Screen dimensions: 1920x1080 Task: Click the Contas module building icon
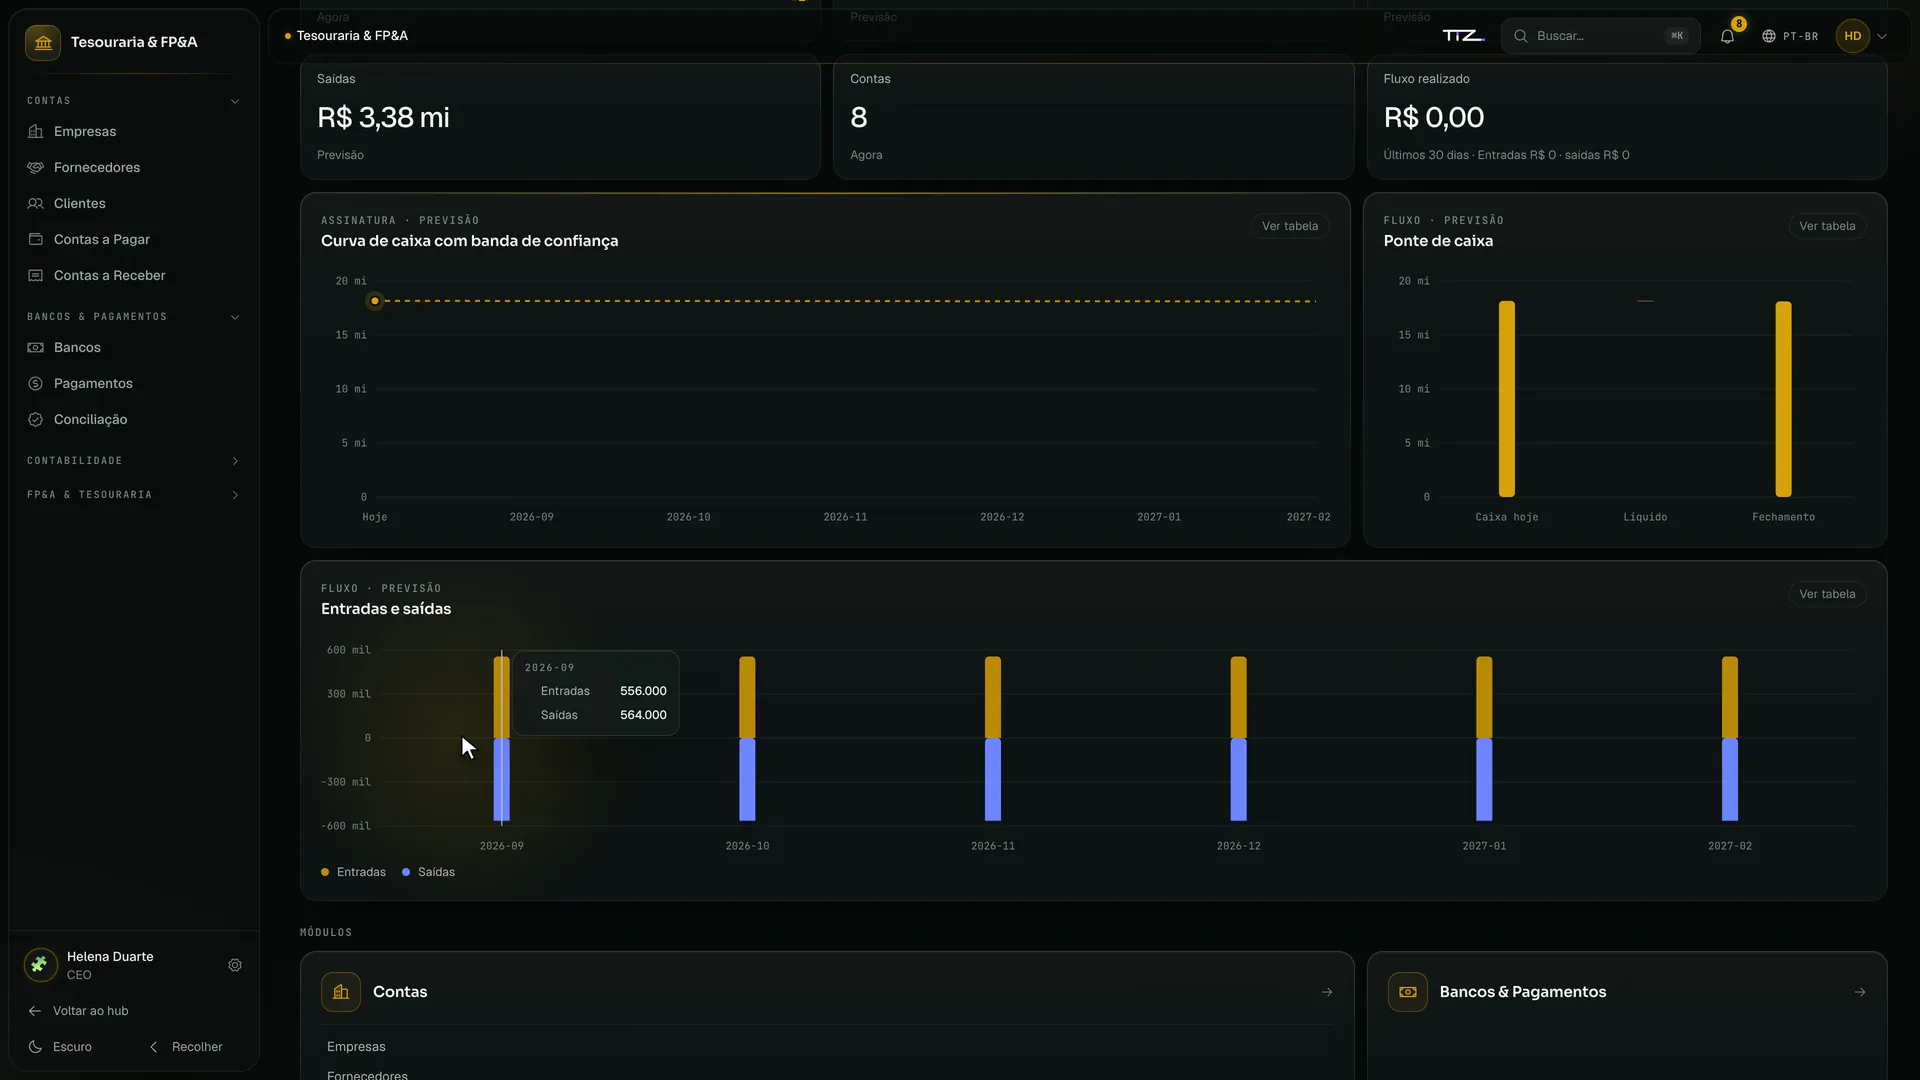pos(341,992)
